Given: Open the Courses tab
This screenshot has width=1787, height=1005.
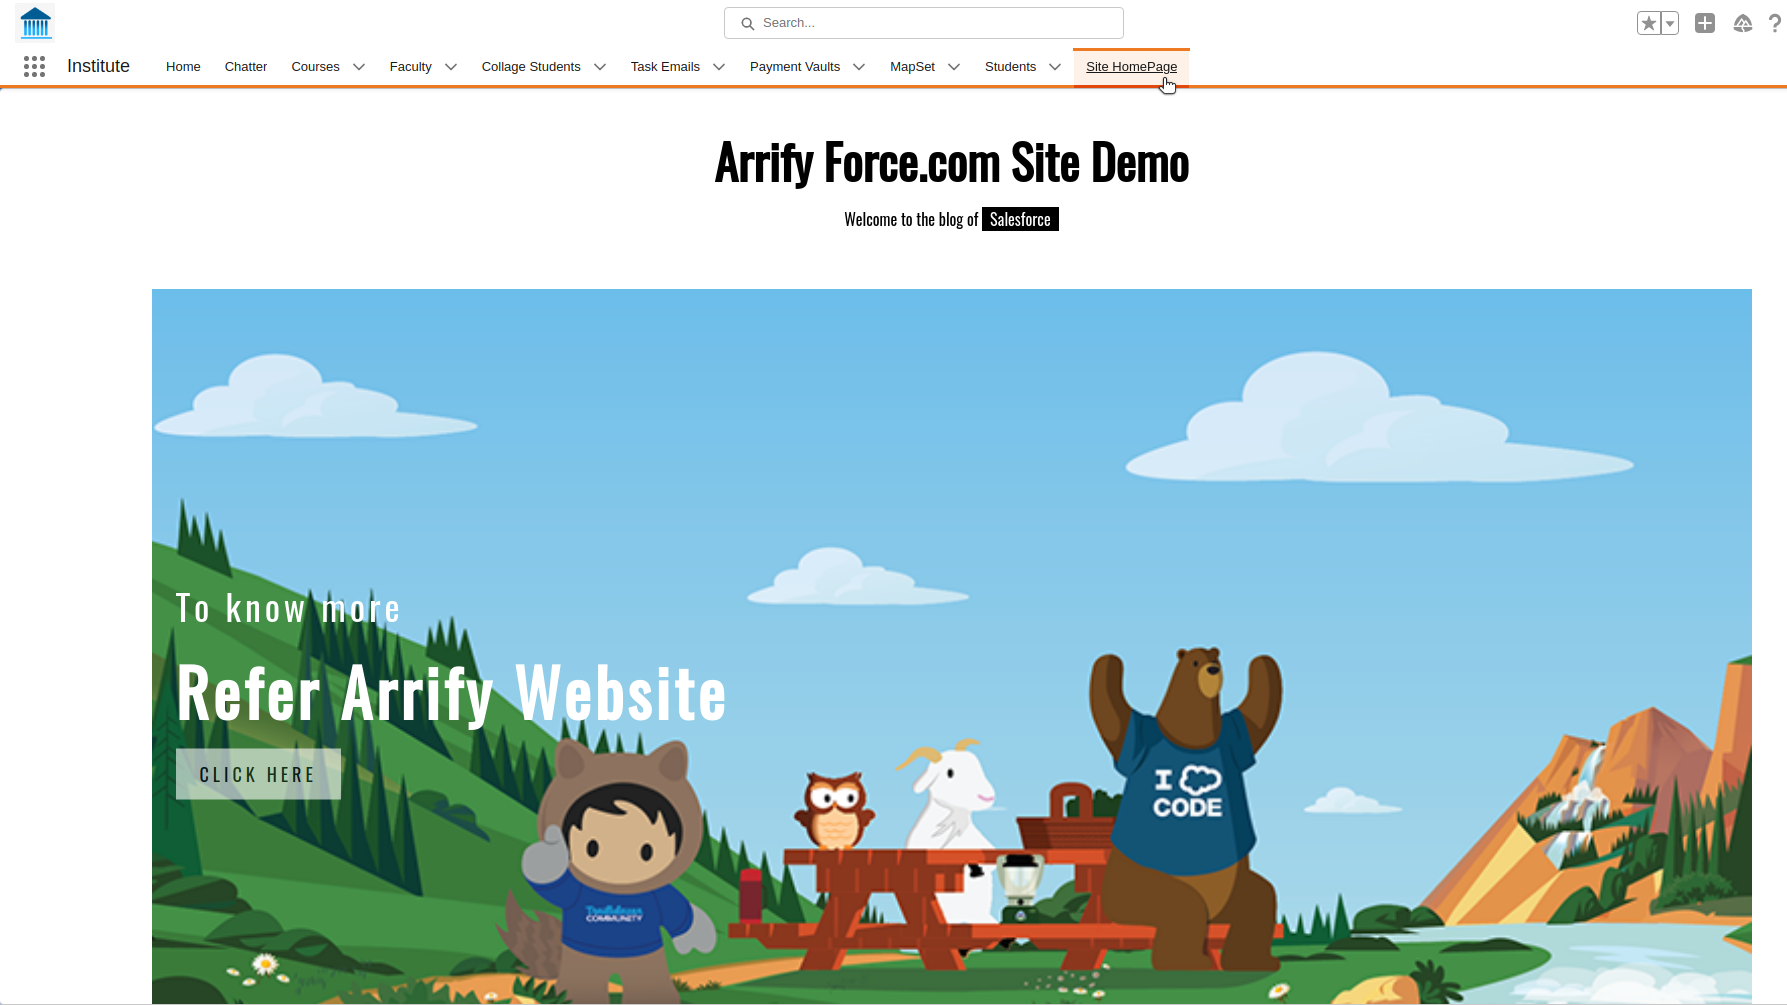Looking at the screenshot, I should [x=315, y=66].
